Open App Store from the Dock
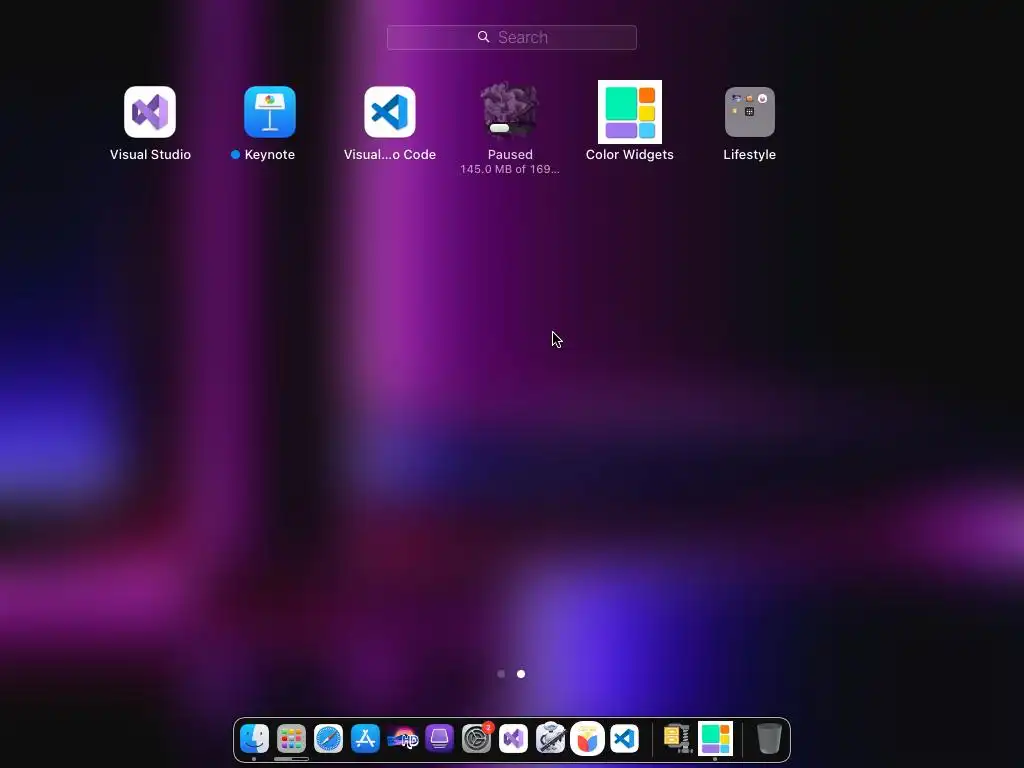Viewport: 1024px width, 768px height. point(365,739)
